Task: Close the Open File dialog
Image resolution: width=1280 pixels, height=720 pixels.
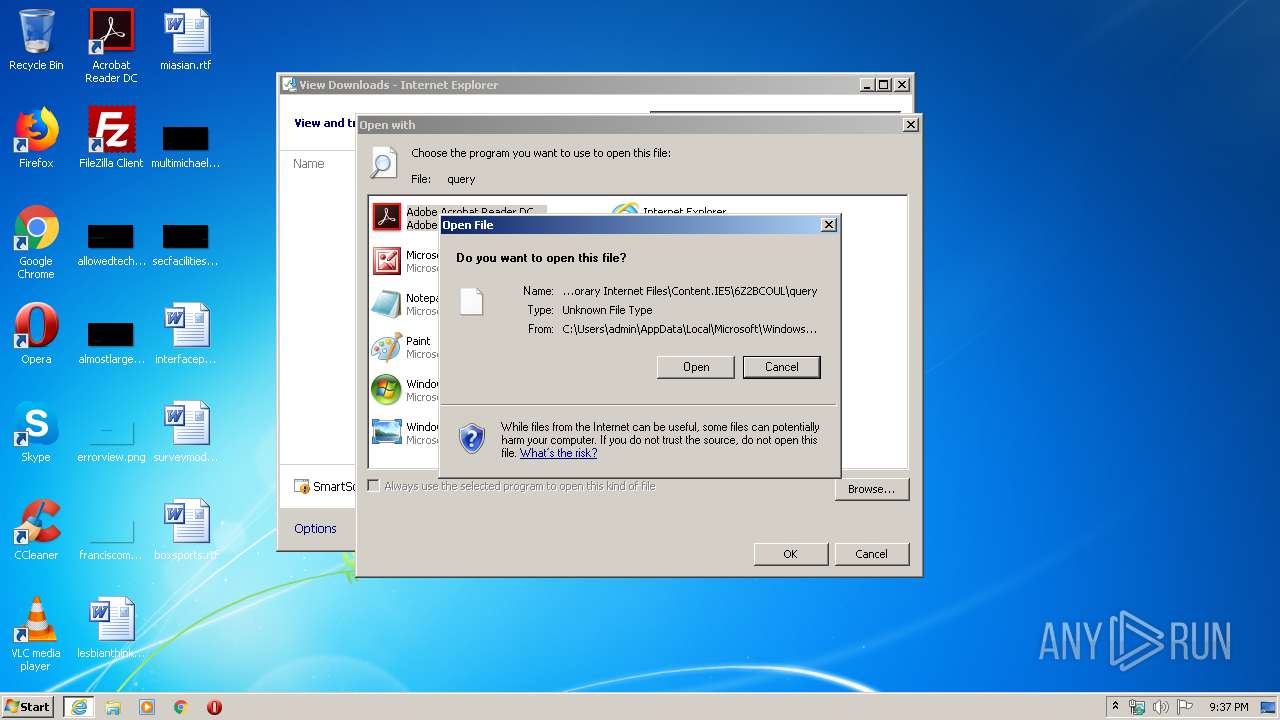Action: [829, 225]
